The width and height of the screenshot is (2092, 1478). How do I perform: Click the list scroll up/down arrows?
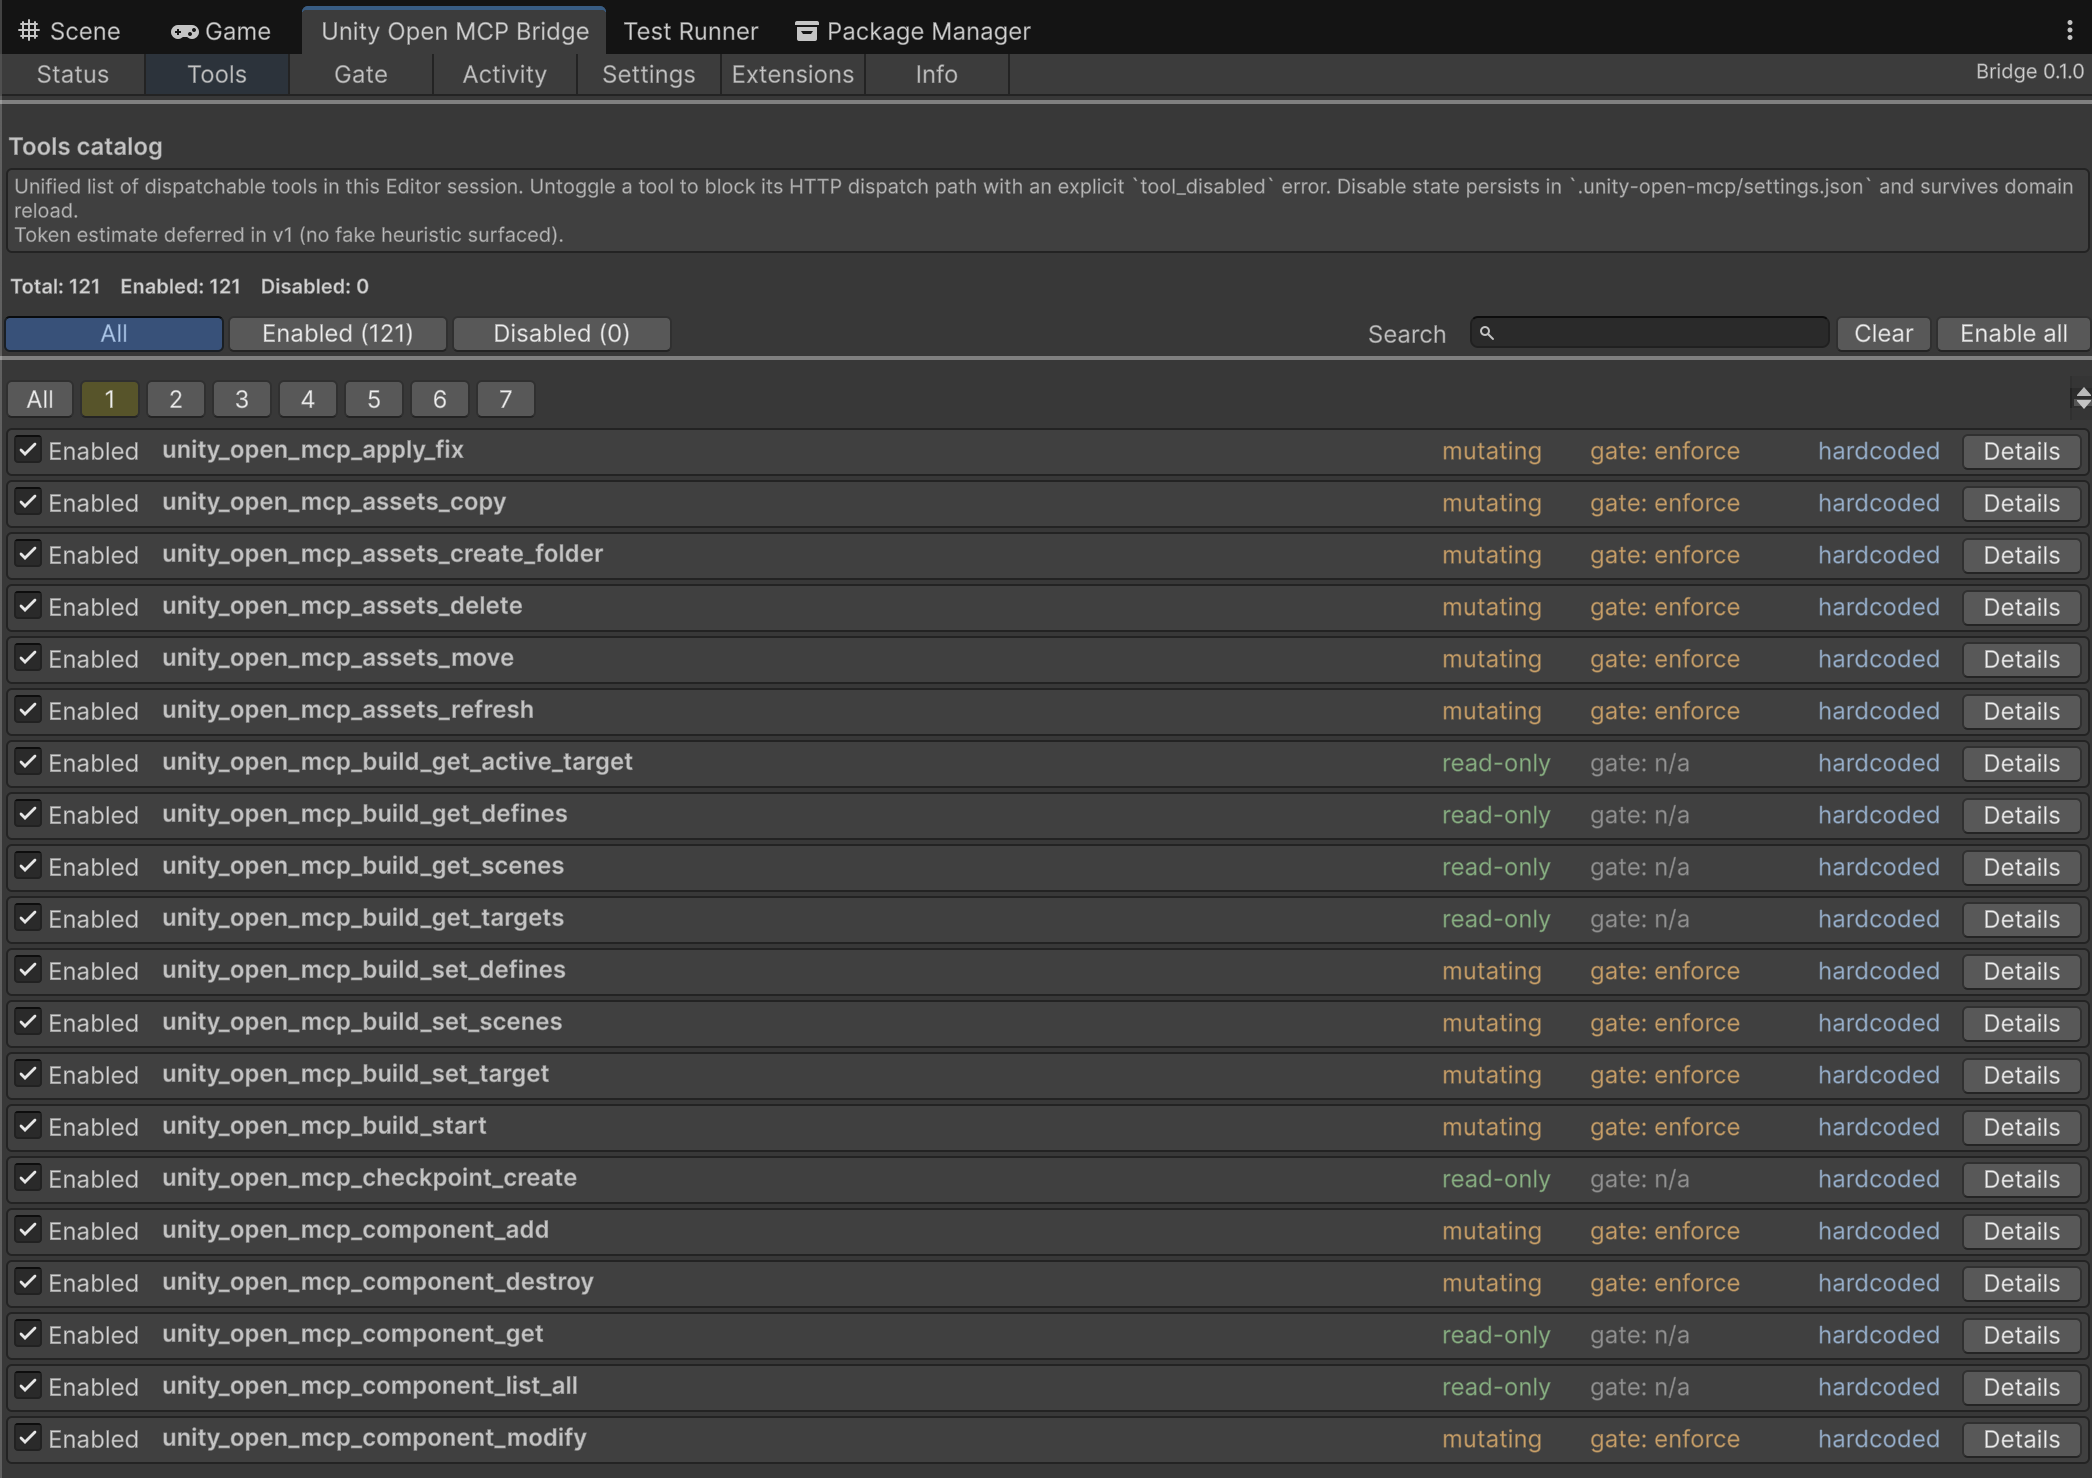[x=2082, y=399]
